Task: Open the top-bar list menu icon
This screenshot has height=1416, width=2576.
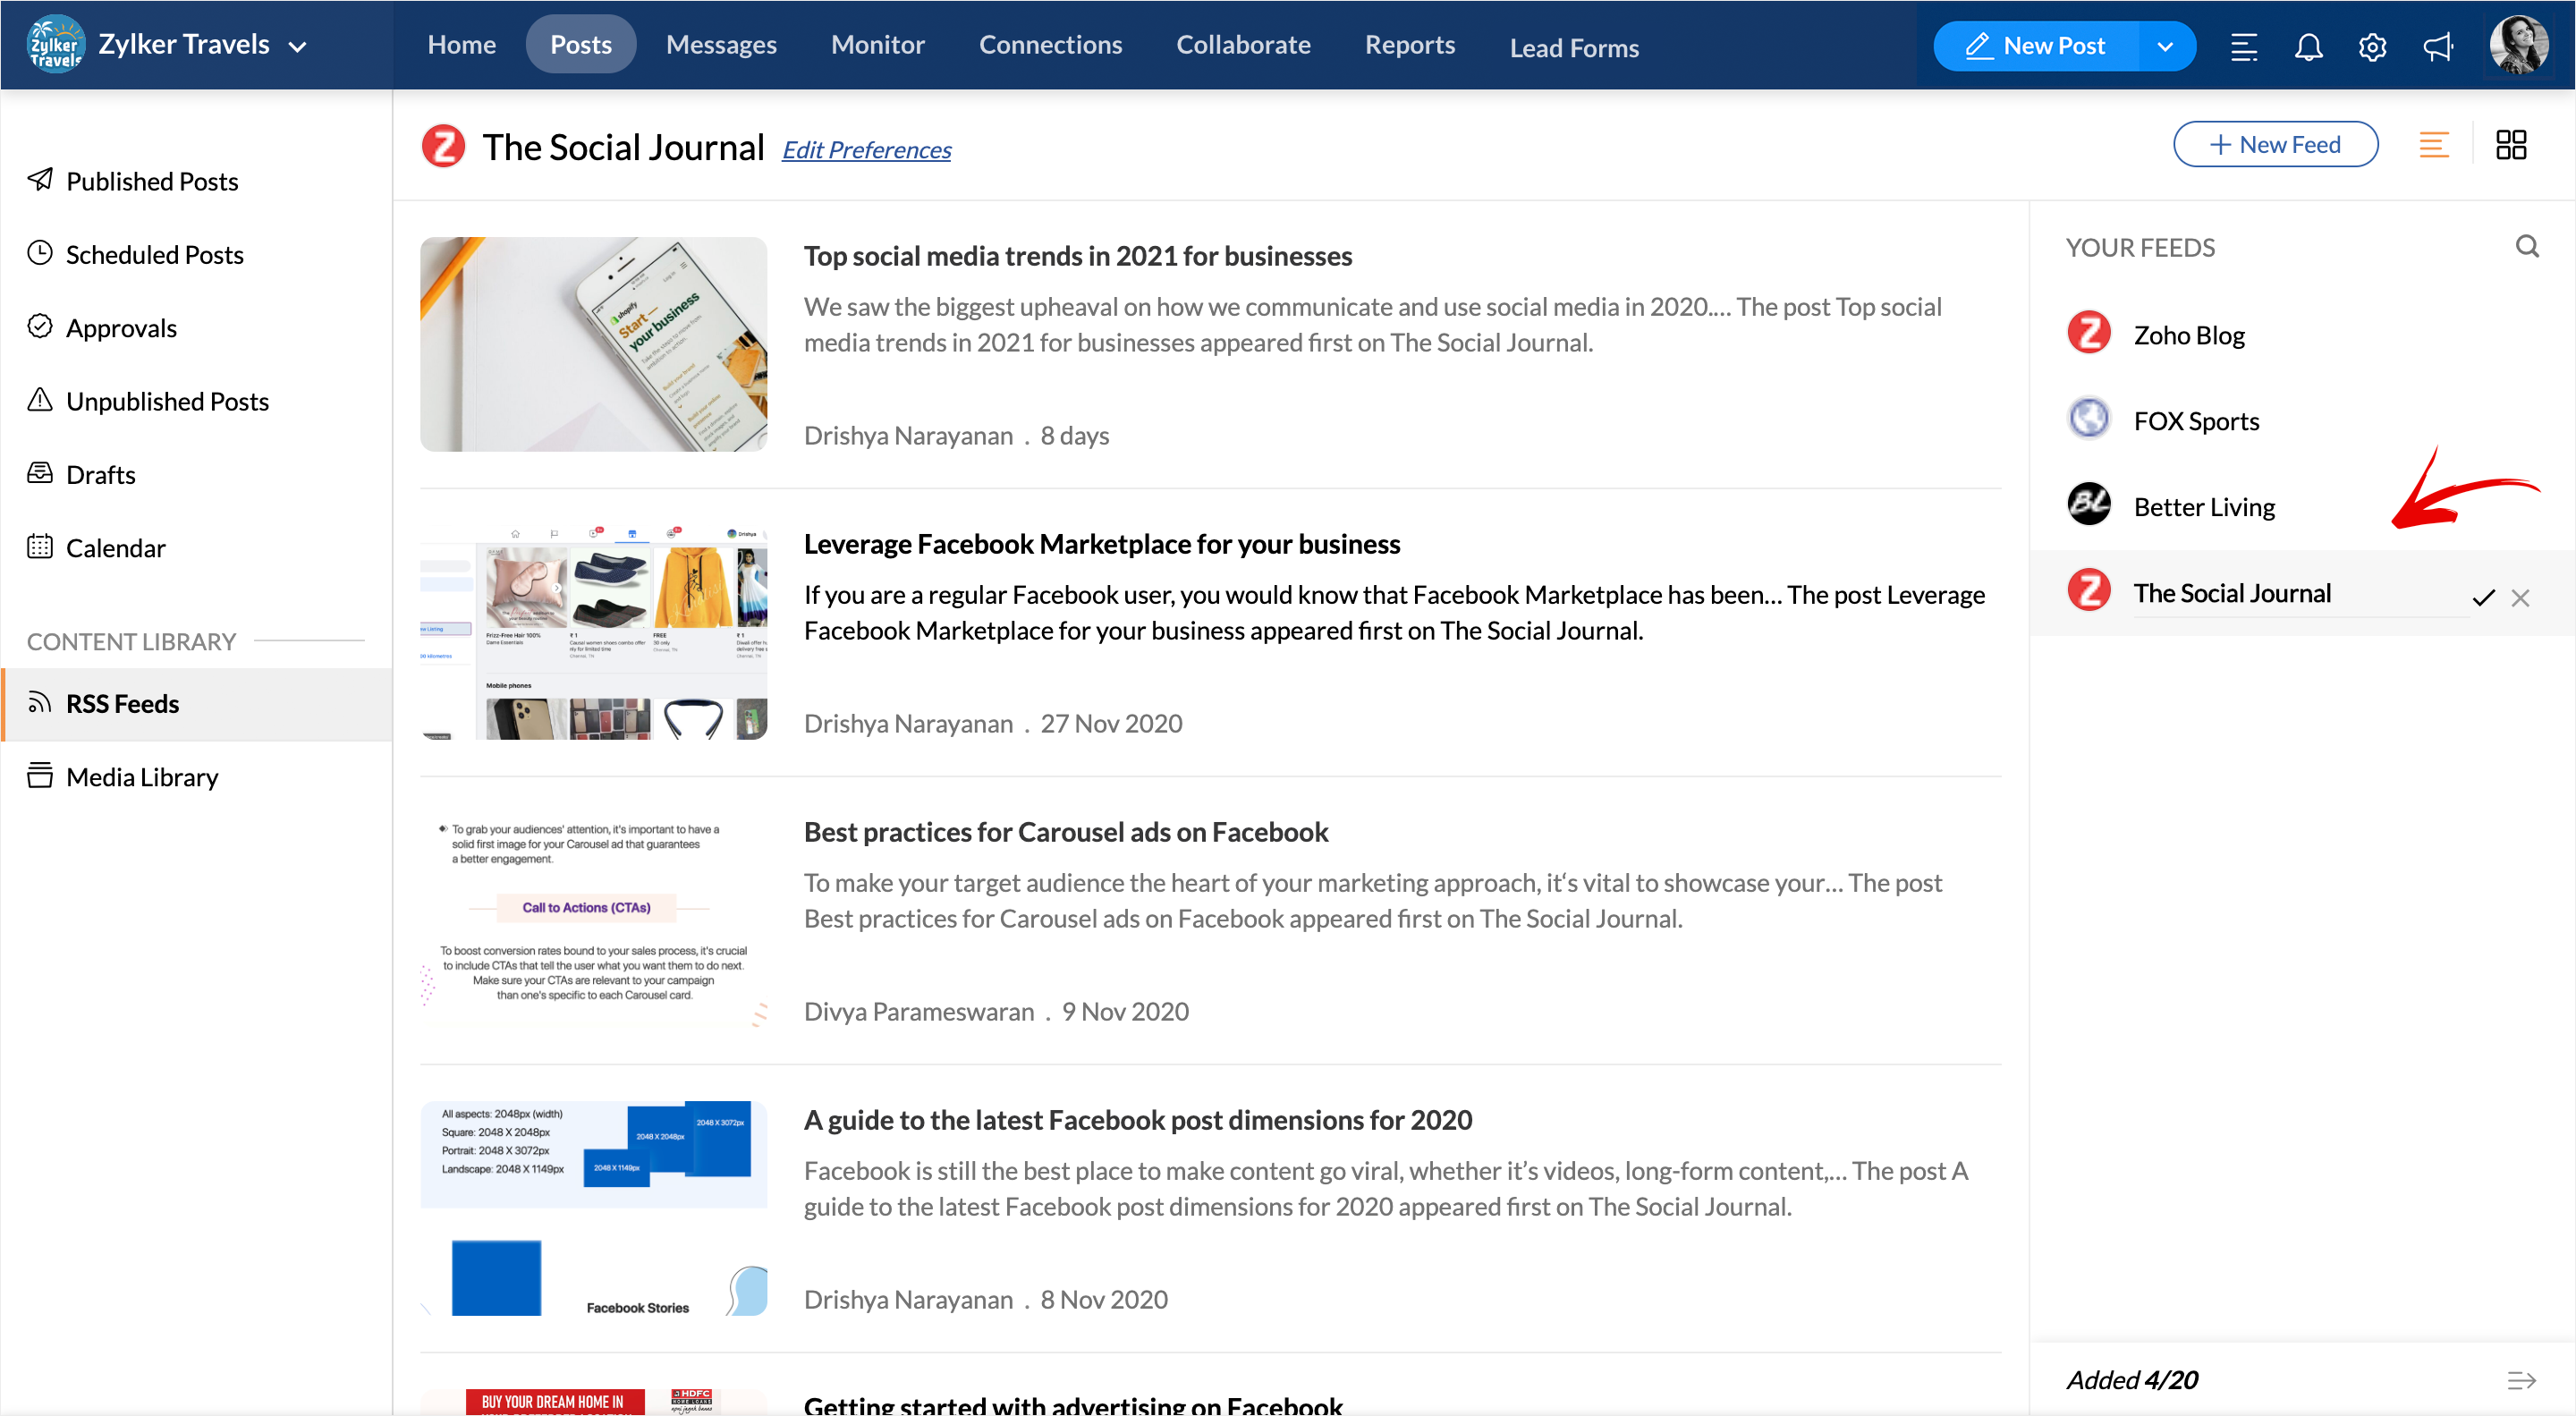Action: [2243, 46]
